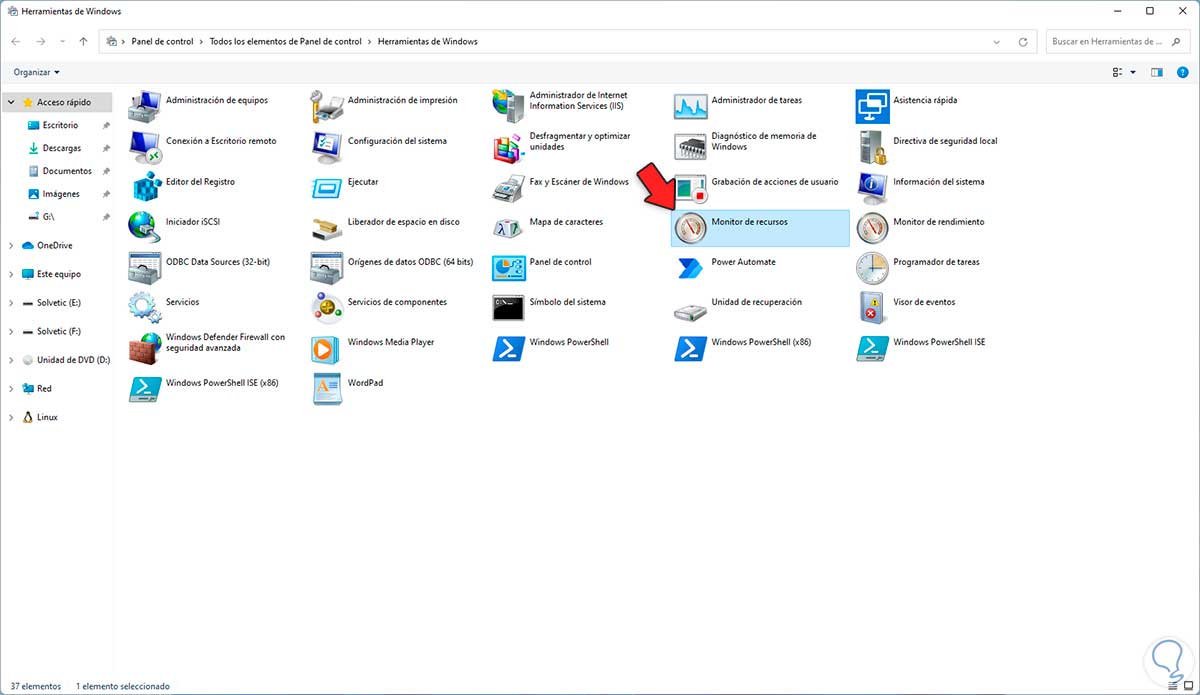Open address bar history dropdown
Image resolution: width=1200 pixels, height=695 pixels.
click(997, 42)
